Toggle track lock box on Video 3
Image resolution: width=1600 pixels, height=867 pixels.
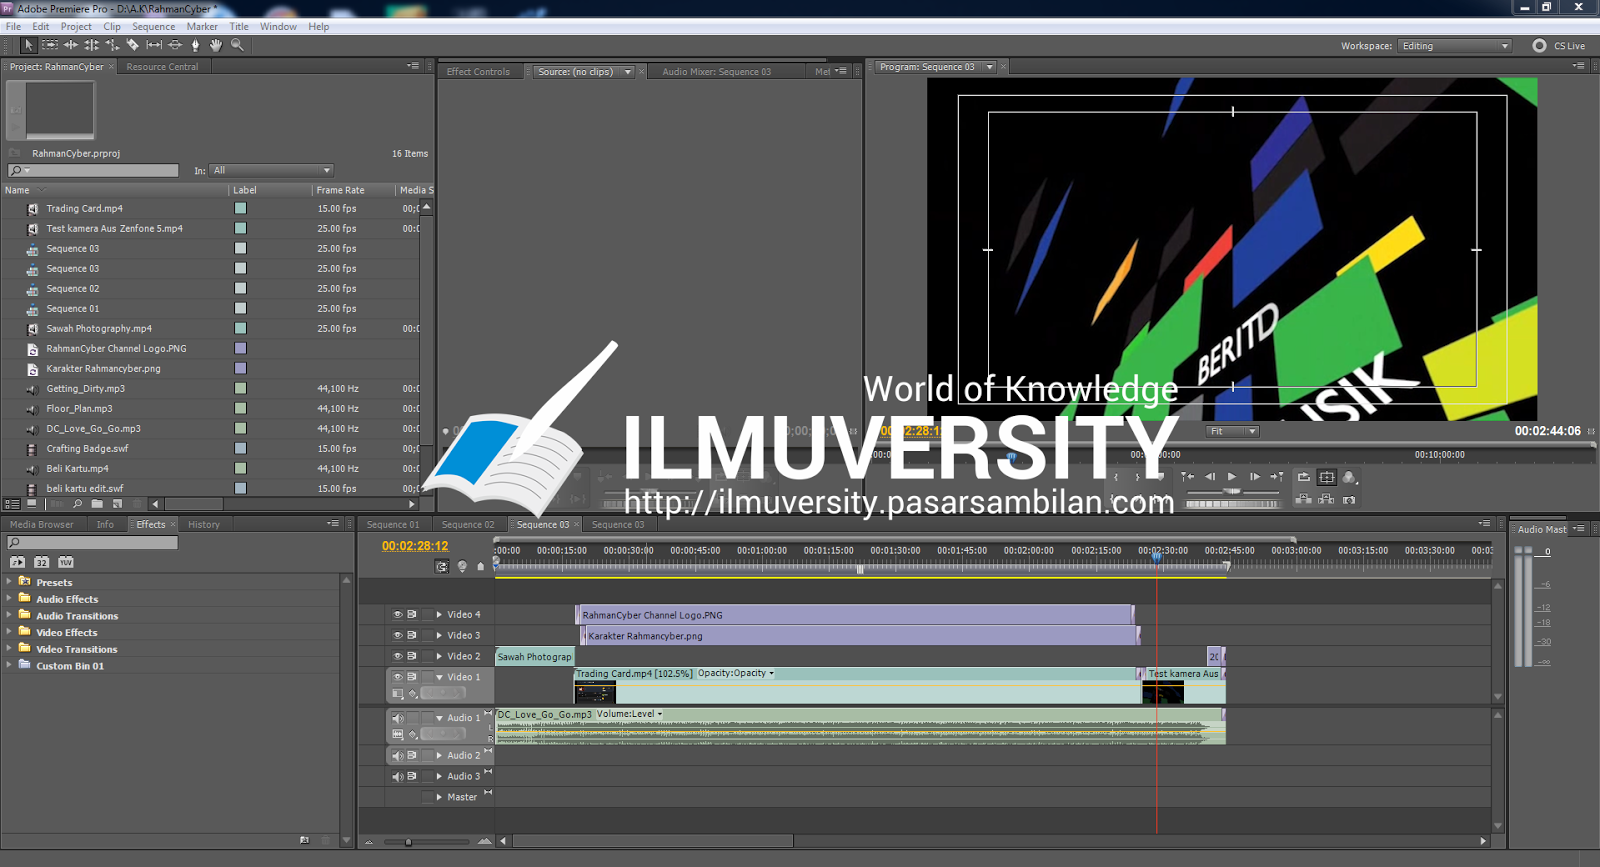click(x=428, y=635)
